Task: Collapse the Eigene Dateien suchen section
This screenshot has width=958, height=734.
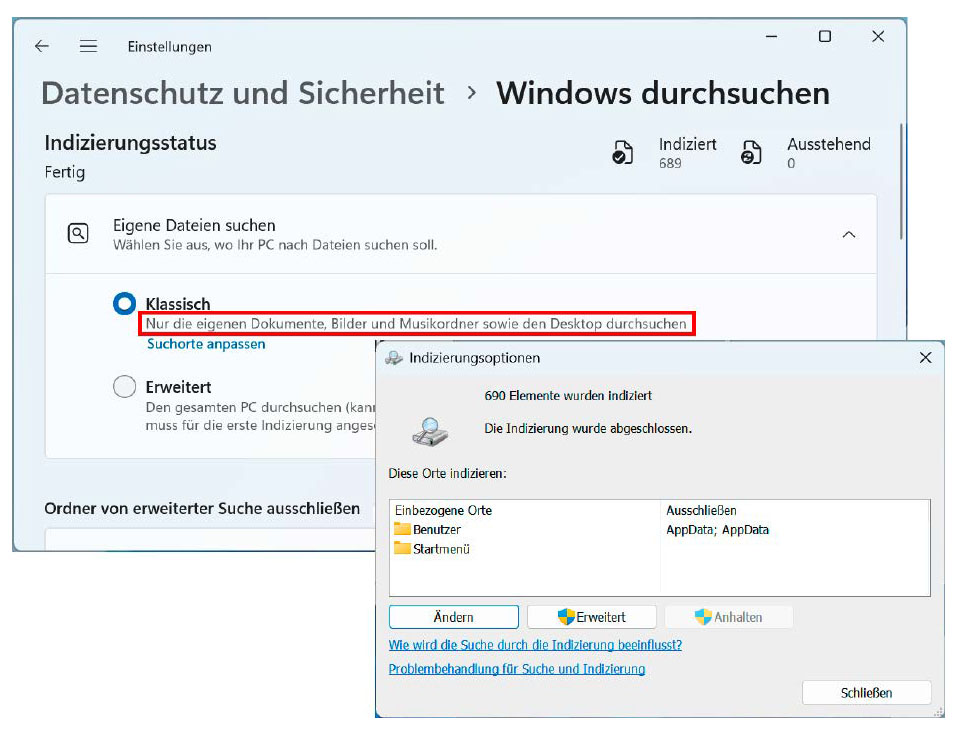Action: click(849, 235)
